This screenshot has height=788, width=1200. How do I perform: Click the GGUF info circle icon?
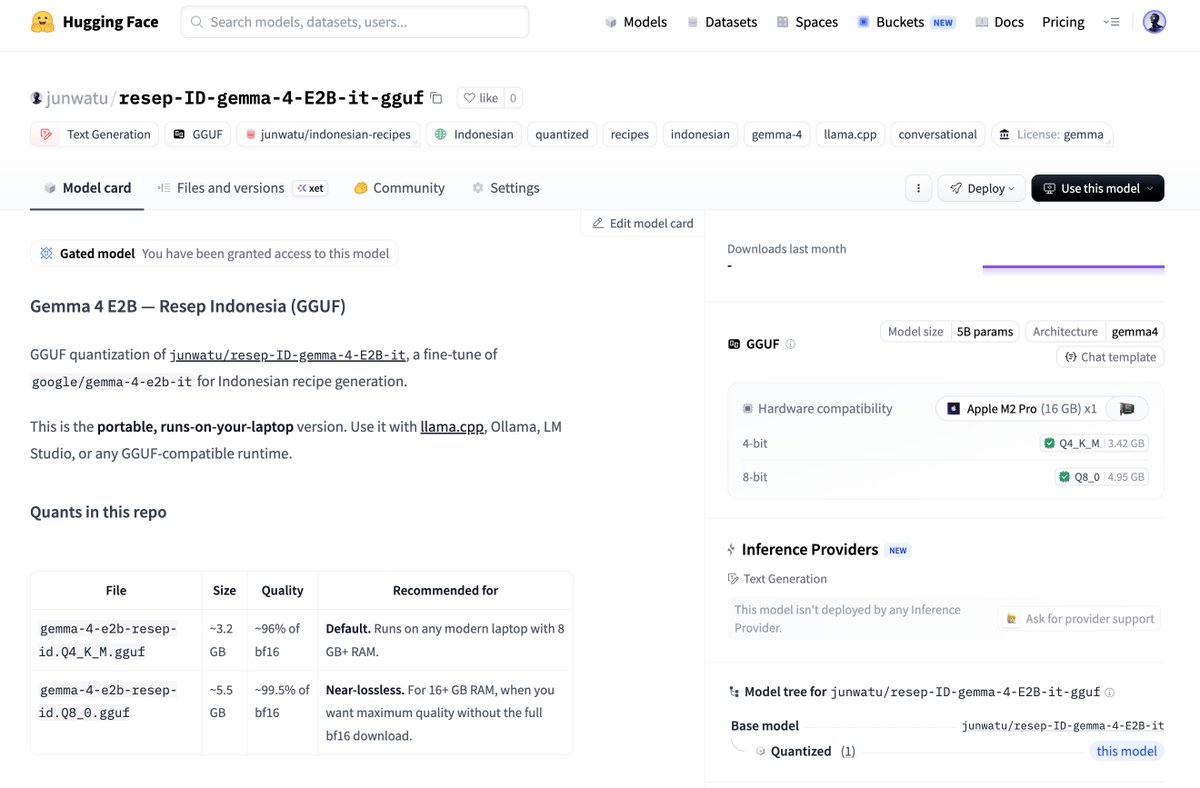click(790, 344)
